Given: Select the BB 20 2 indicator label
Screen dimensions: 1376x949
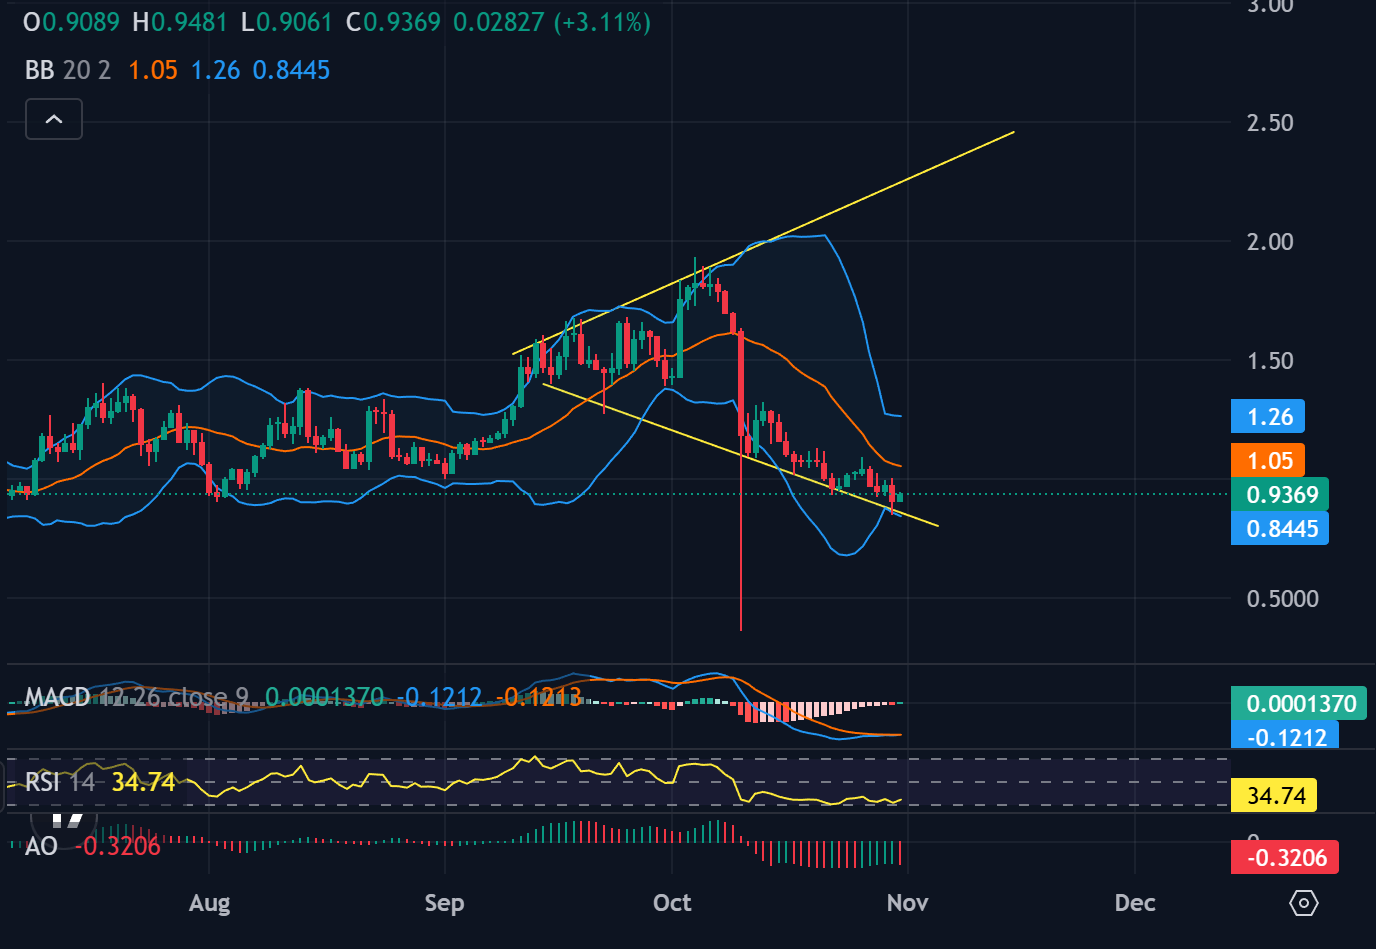Looking at the screenshot, I should coord(67,70).
